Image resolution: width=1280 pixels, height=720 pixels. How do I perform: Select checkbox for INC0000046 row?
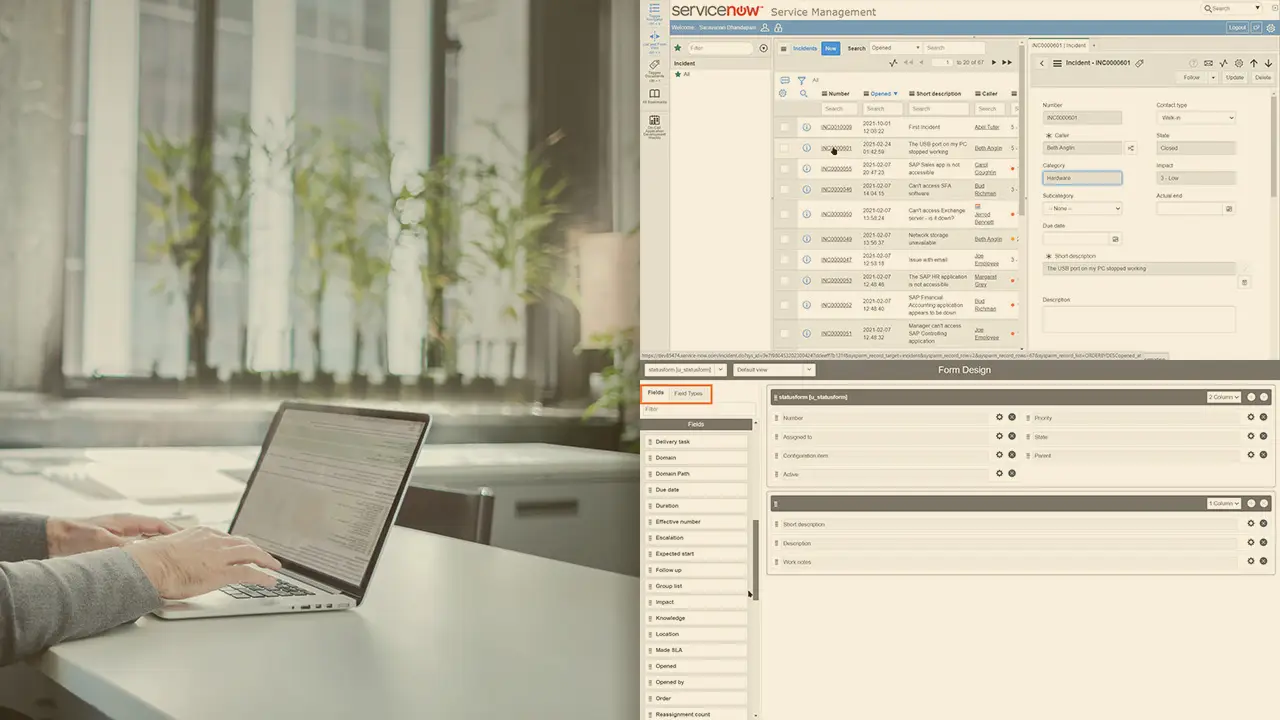click(x=784, y=189)
